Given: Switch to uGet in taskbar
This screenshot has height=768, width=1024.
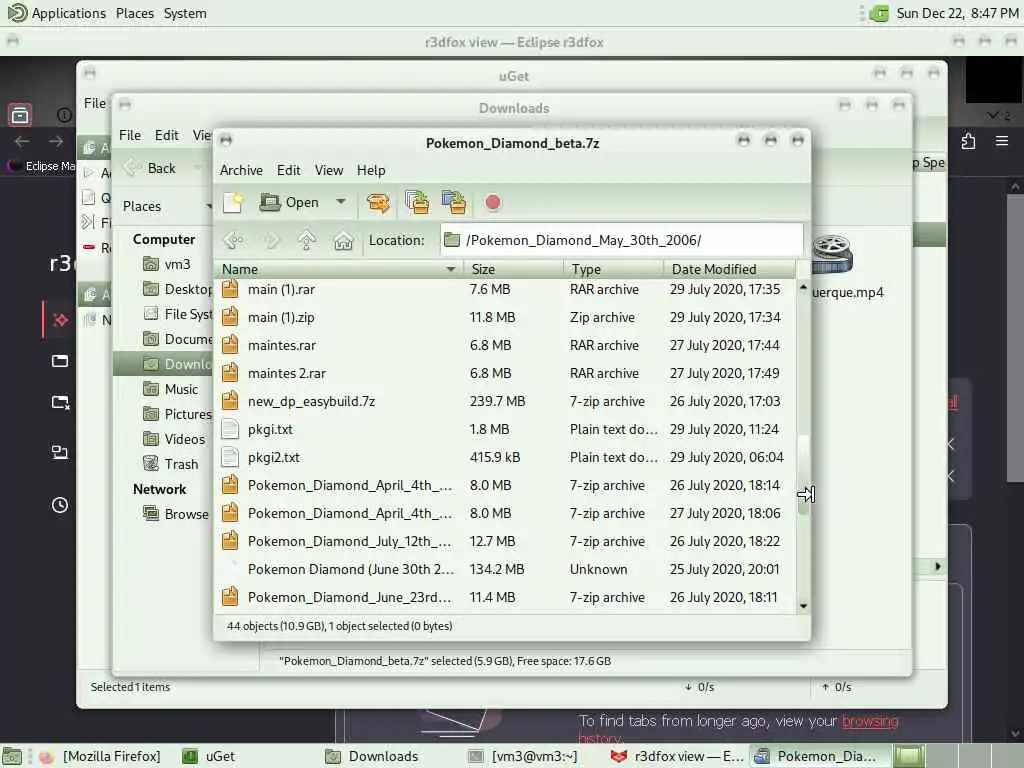Looking at the screenshot, I should (209, 756).
